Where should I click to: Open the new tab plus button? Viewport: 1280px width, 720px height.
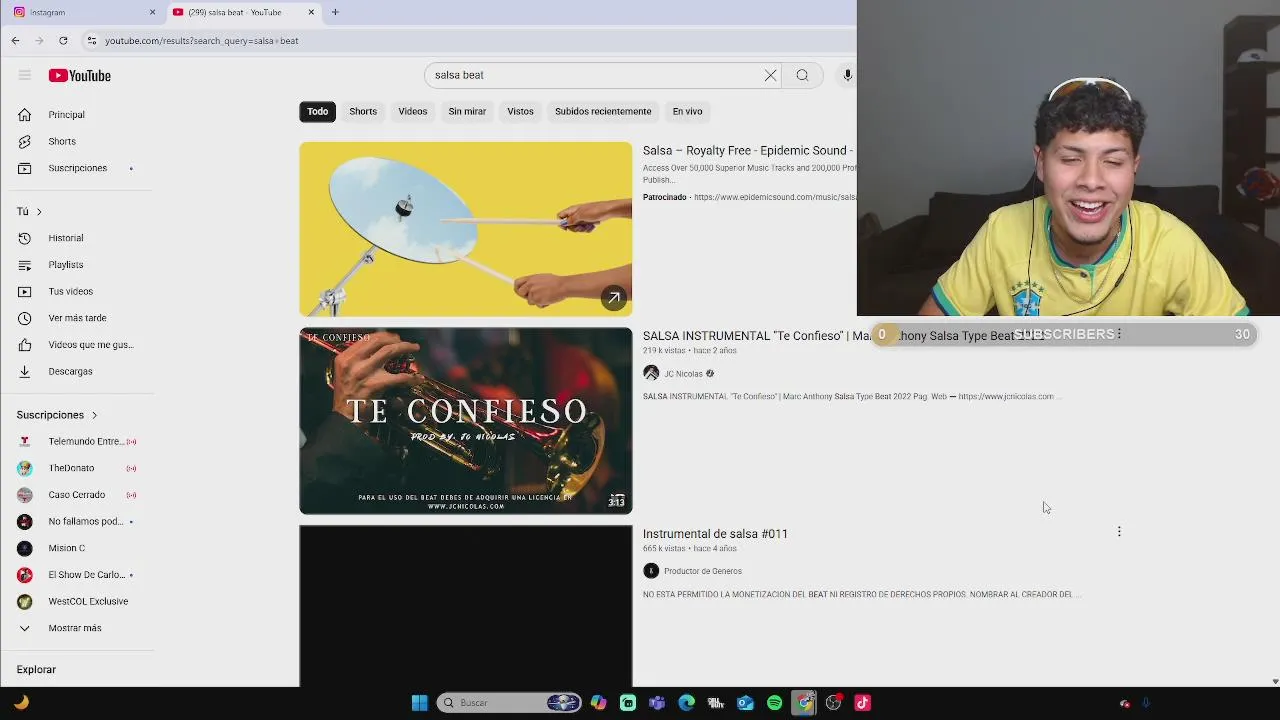tap(335, 12)
